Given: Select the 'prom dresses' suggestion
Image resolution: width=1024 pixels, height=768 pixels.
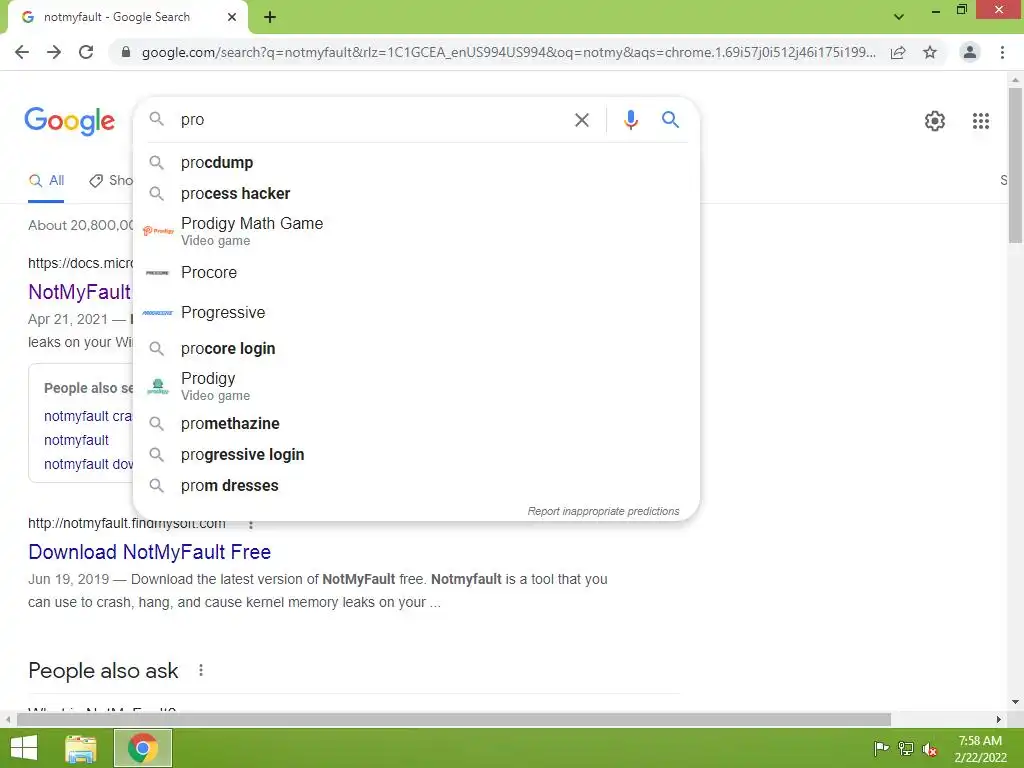Looking at the screenshot, I should 415,486.
